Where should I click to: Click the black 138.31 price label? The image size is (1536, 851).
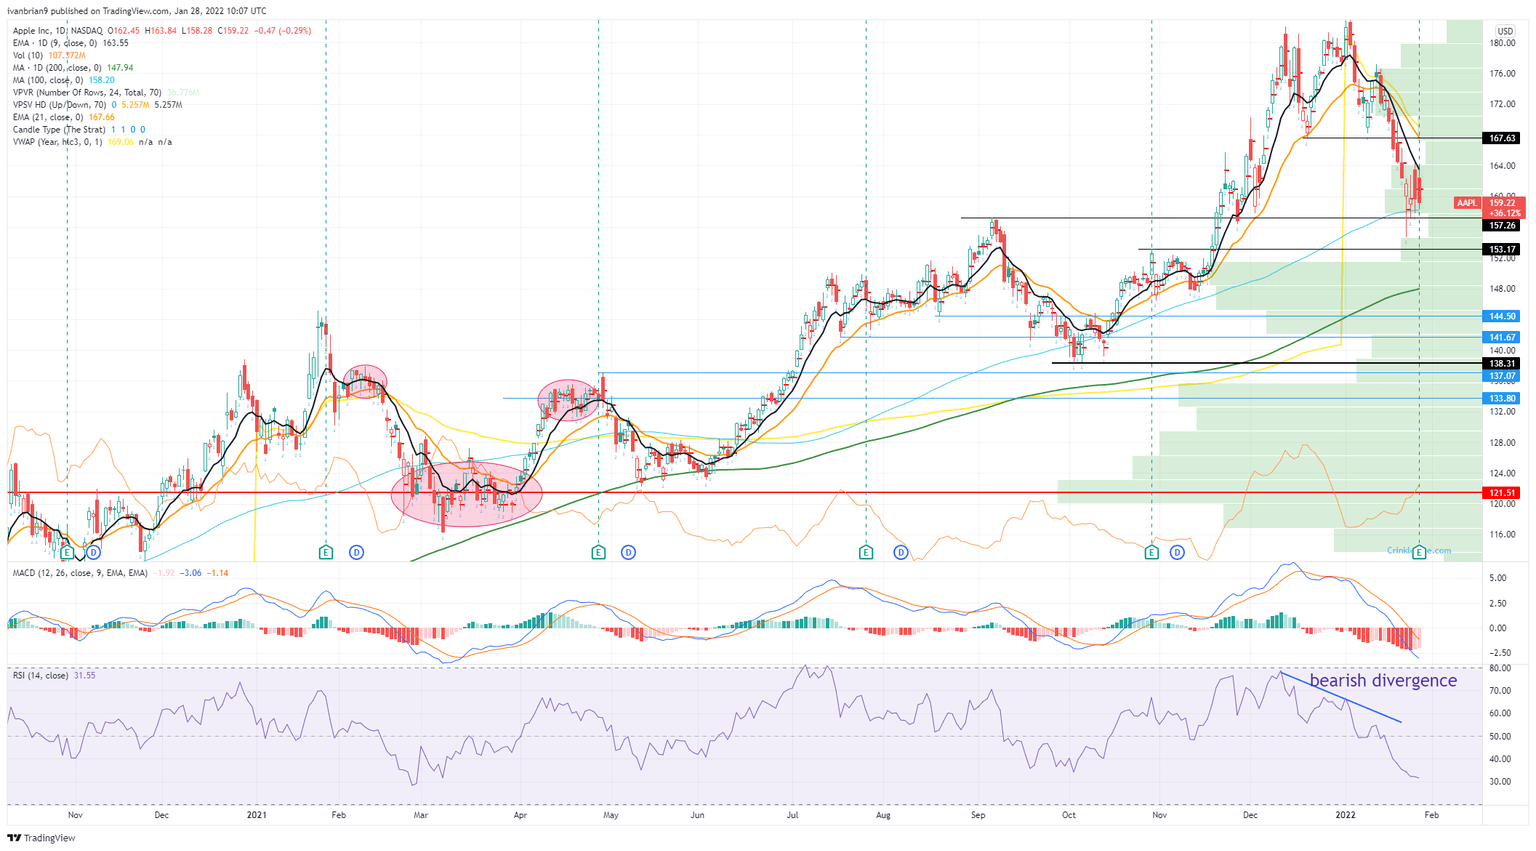click(1503, 364)
